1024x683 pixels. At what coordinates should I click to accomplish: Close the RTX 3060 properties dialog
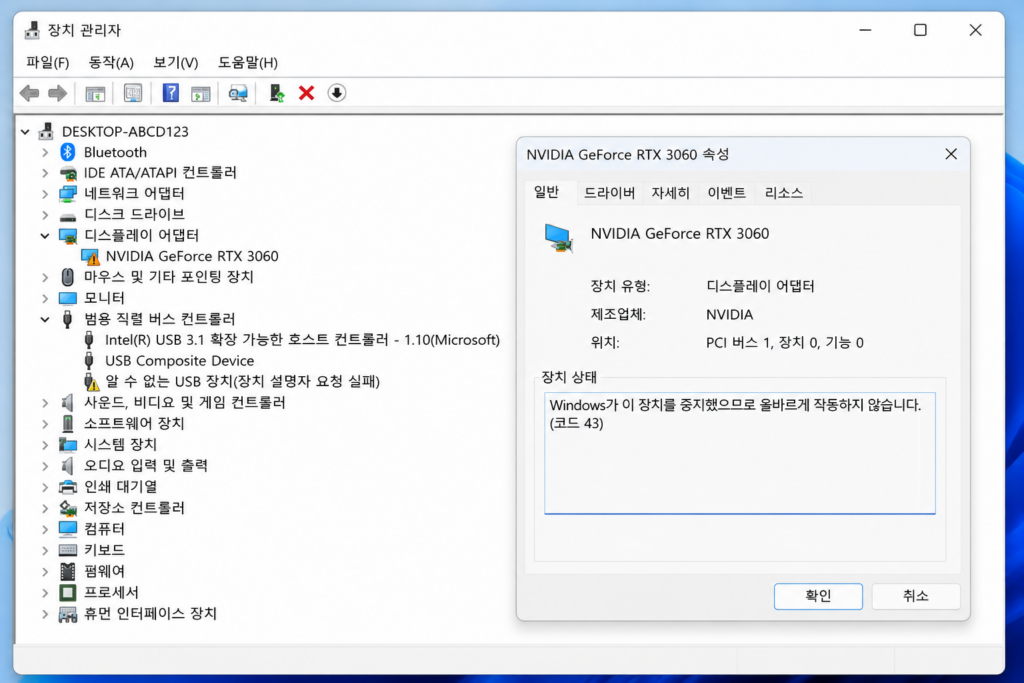[x=951, y=154]
